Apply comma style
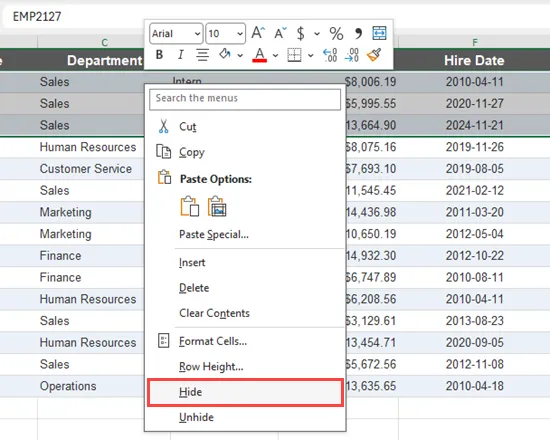This screenshot has width=550, height=440. (358, 34)
